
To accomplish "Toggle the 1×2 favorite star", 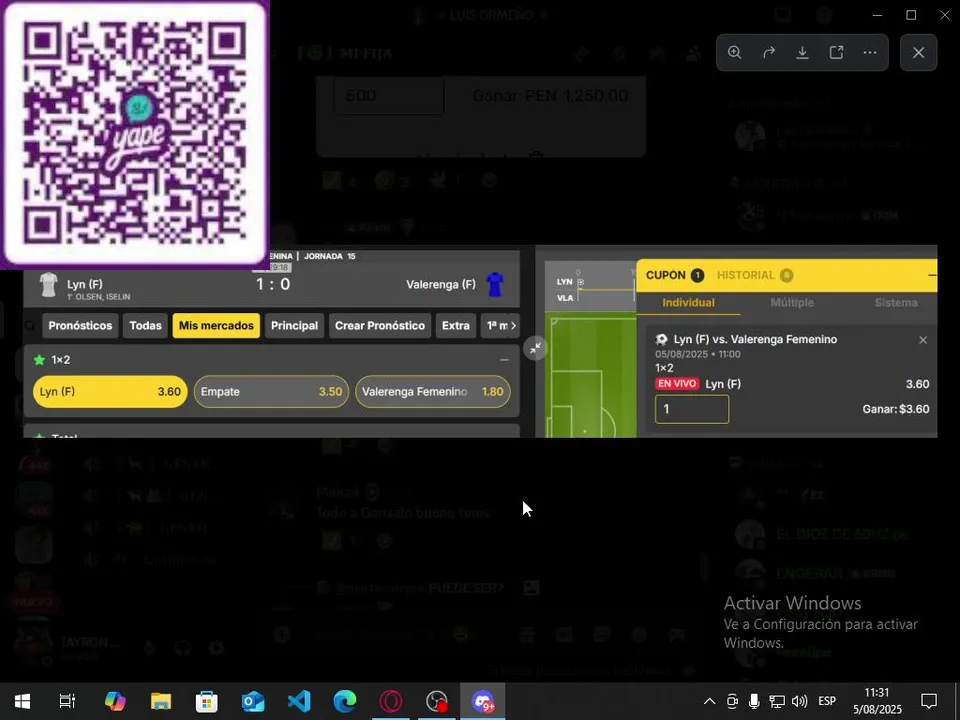I will tap(40, 360).
